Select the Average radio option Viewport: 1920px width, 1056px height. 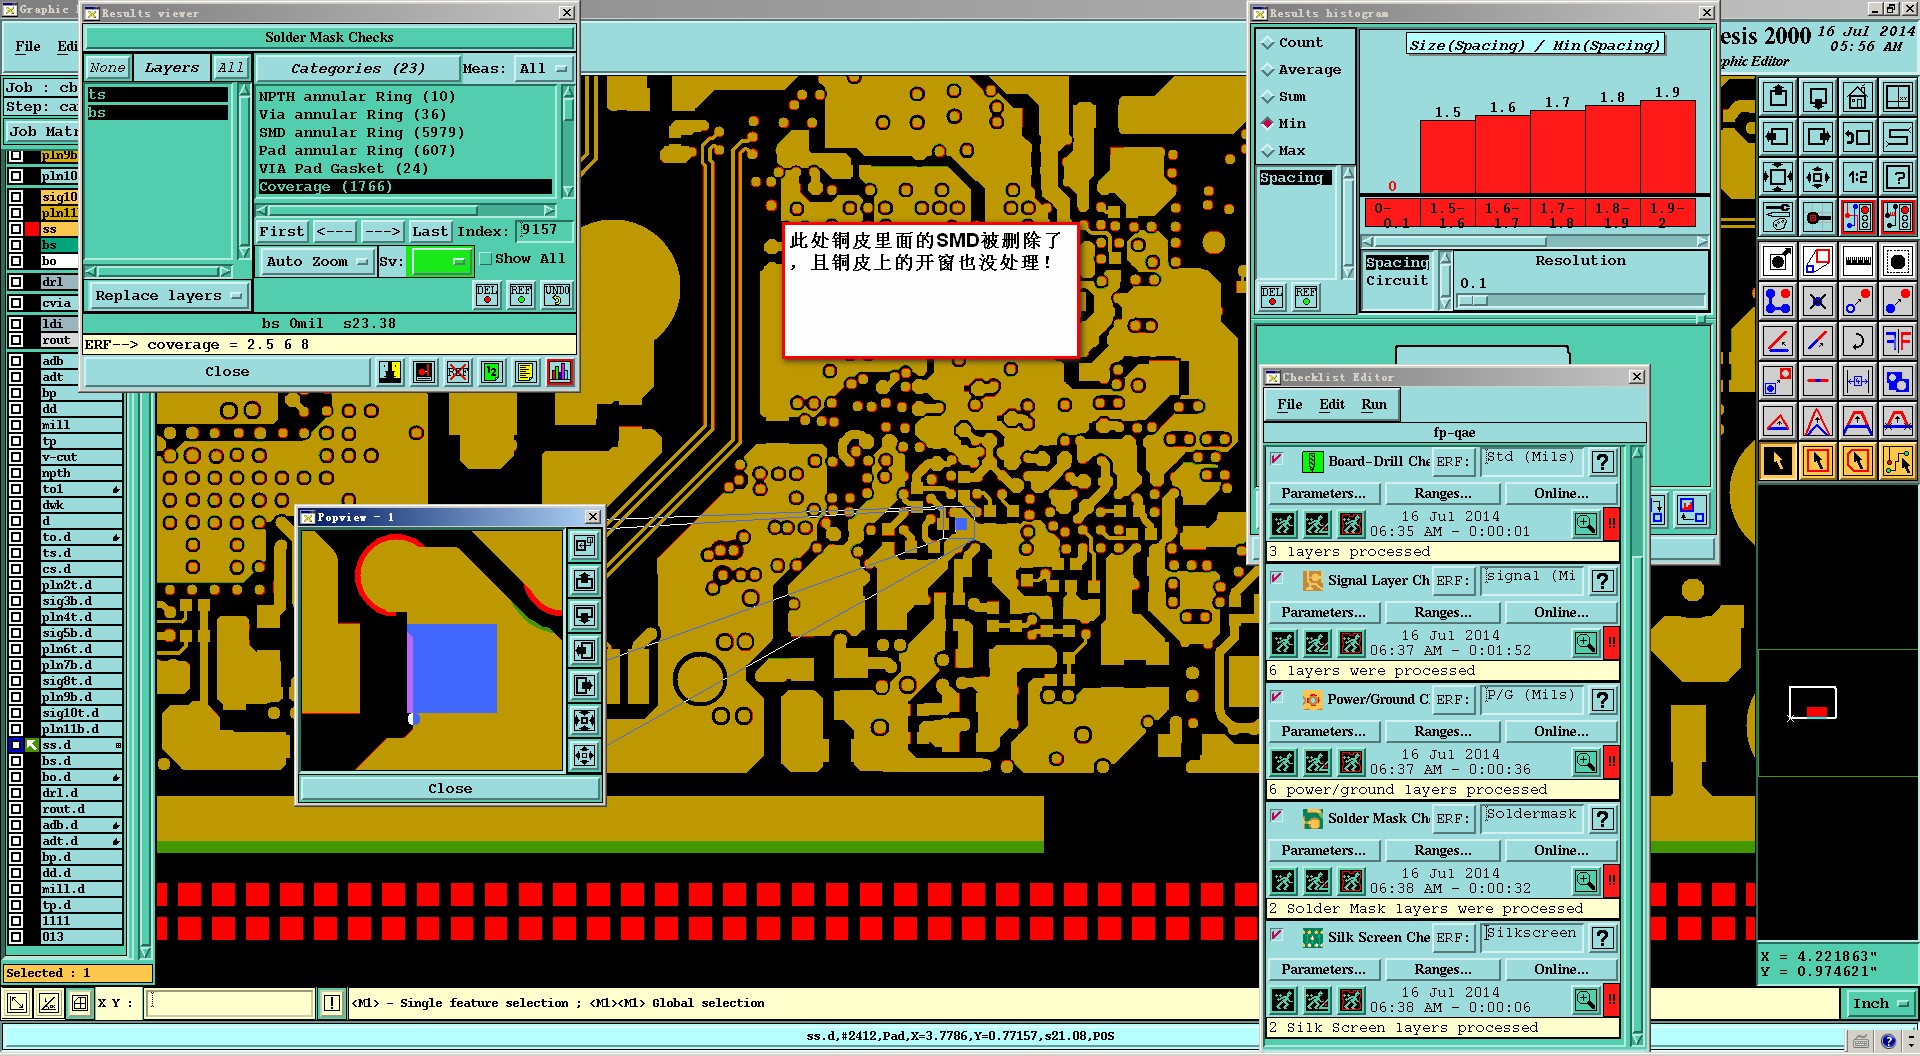point(1268,70)
